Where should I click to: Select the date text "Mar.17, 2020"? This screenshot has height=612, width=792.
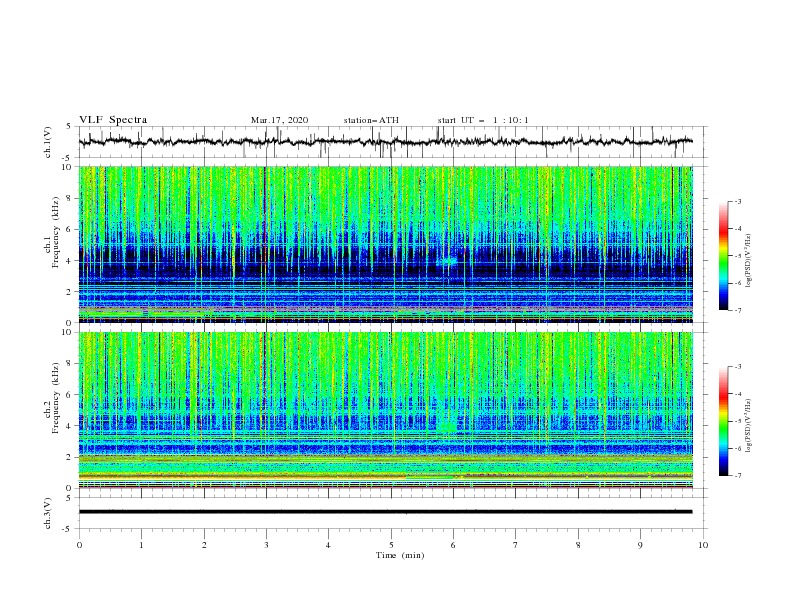(279, 120)
